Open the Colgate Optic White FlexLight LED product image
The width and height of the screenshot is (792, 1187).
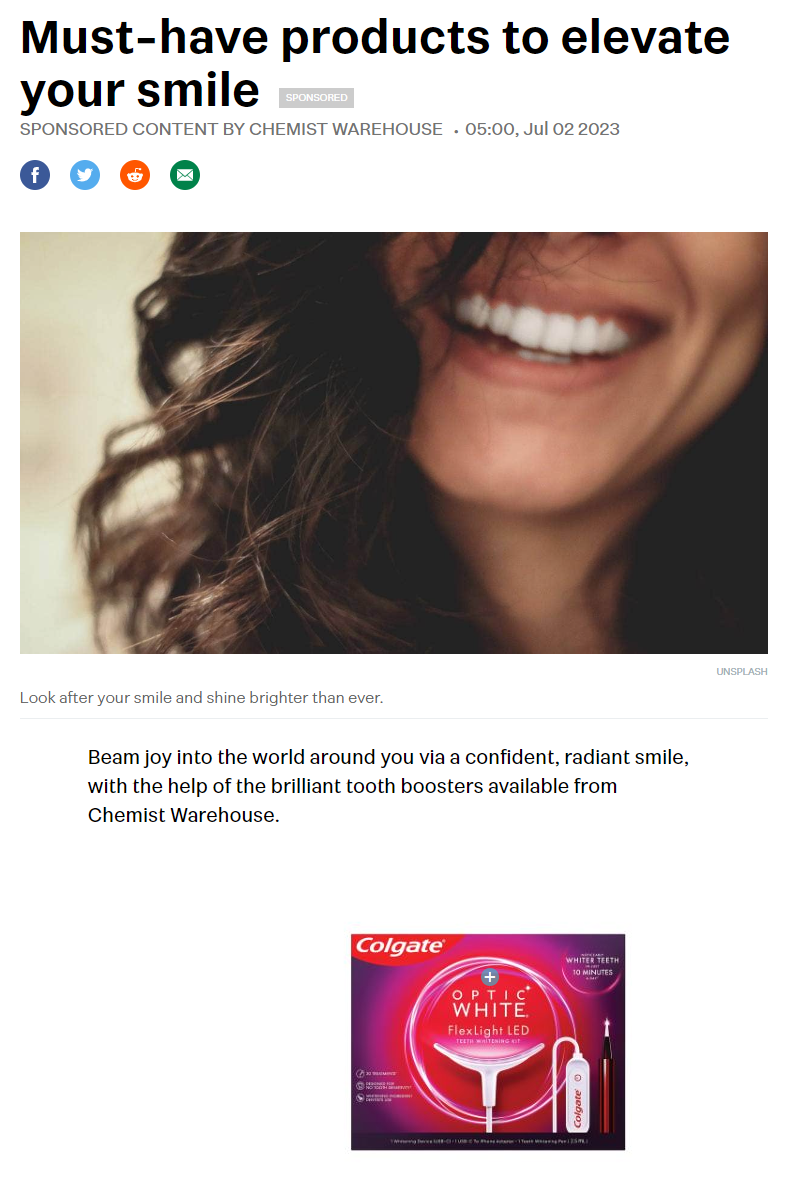coord(488,1042)
